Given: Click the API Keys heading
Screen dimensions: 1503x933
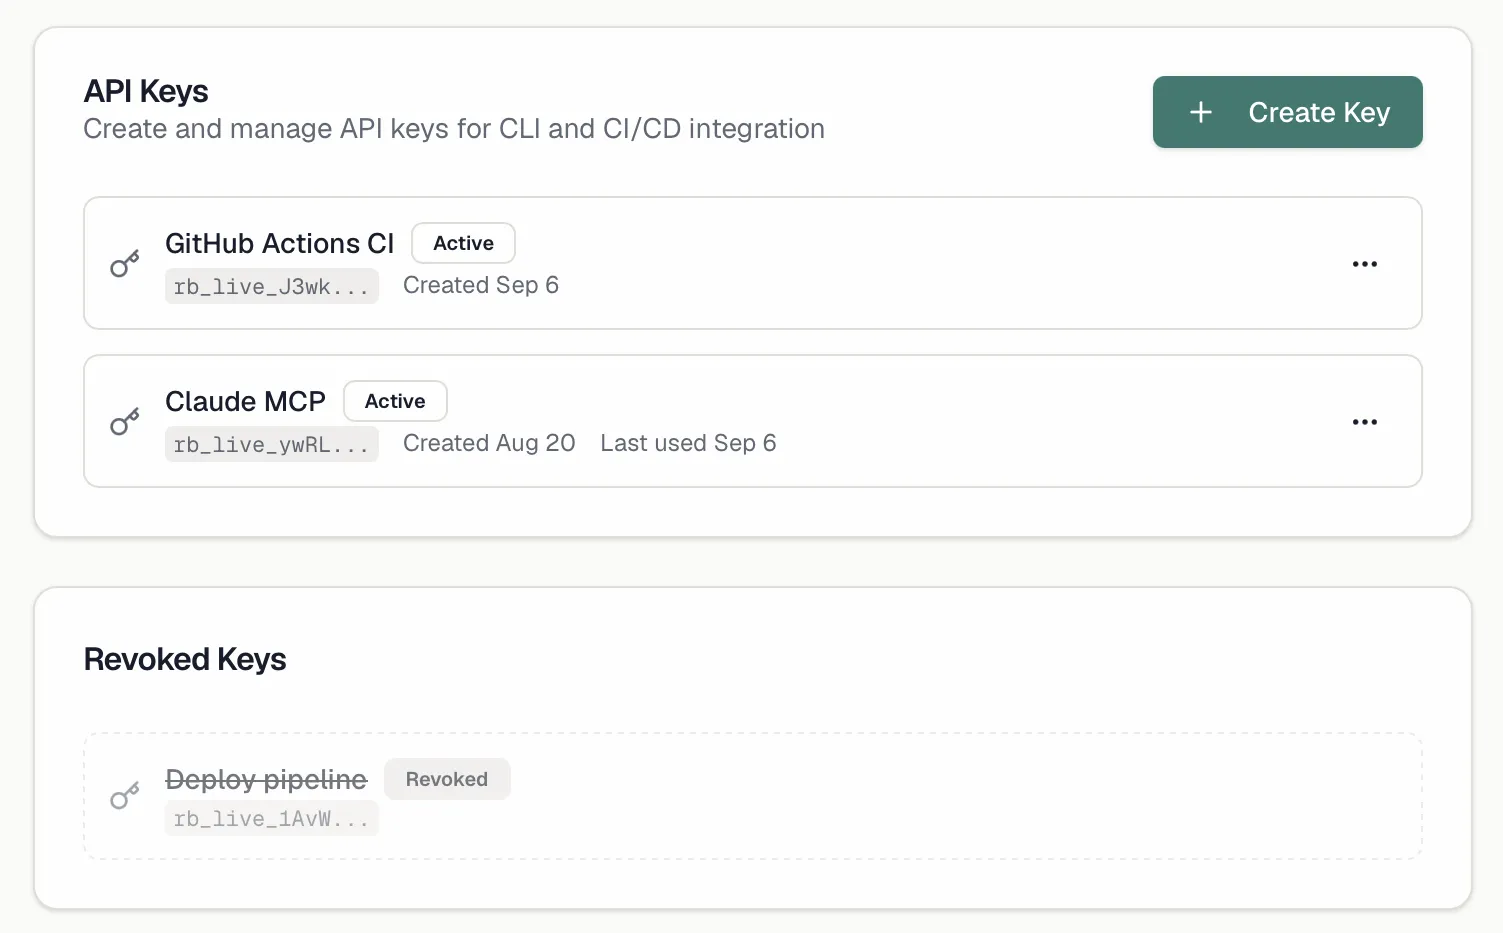Looking at the screenshot, I should click(x=146, y=91).
